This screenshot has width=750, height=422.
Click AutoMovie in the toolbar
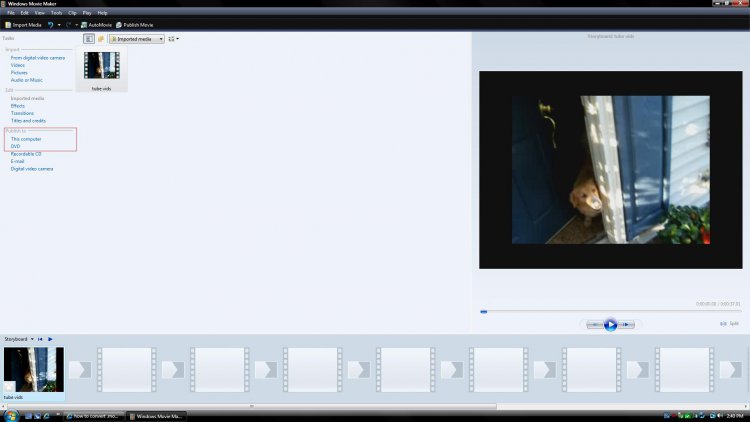point(96,25)
